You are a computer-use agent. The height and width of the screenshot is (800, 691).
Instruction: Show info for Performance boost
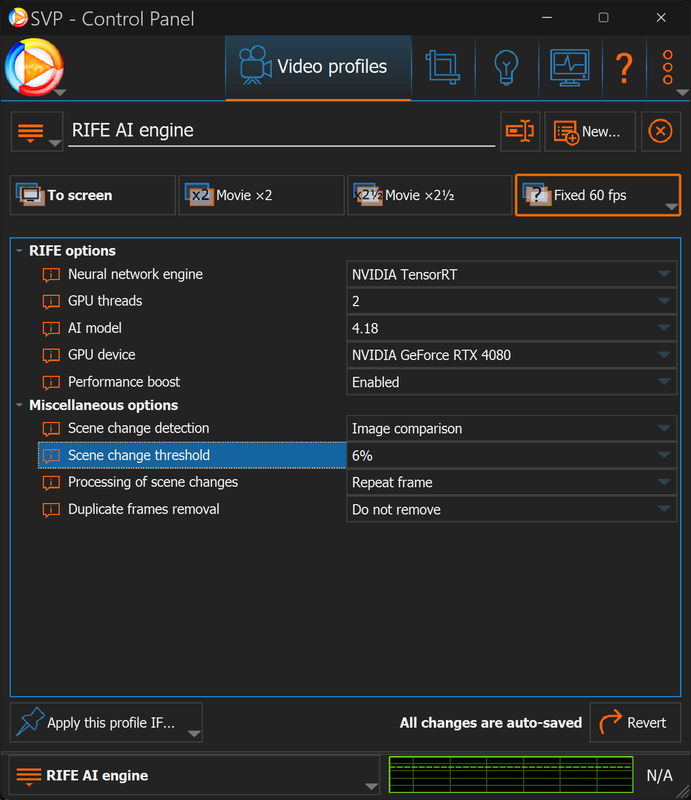[51, 382]
